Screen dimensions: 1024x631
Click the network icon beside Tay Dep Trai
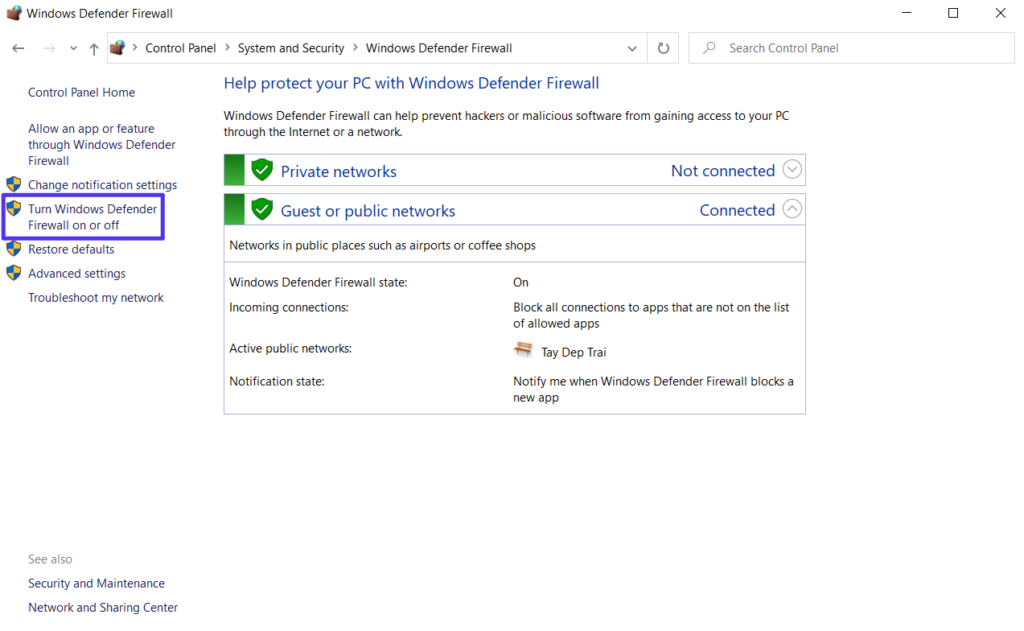point(524,350)
